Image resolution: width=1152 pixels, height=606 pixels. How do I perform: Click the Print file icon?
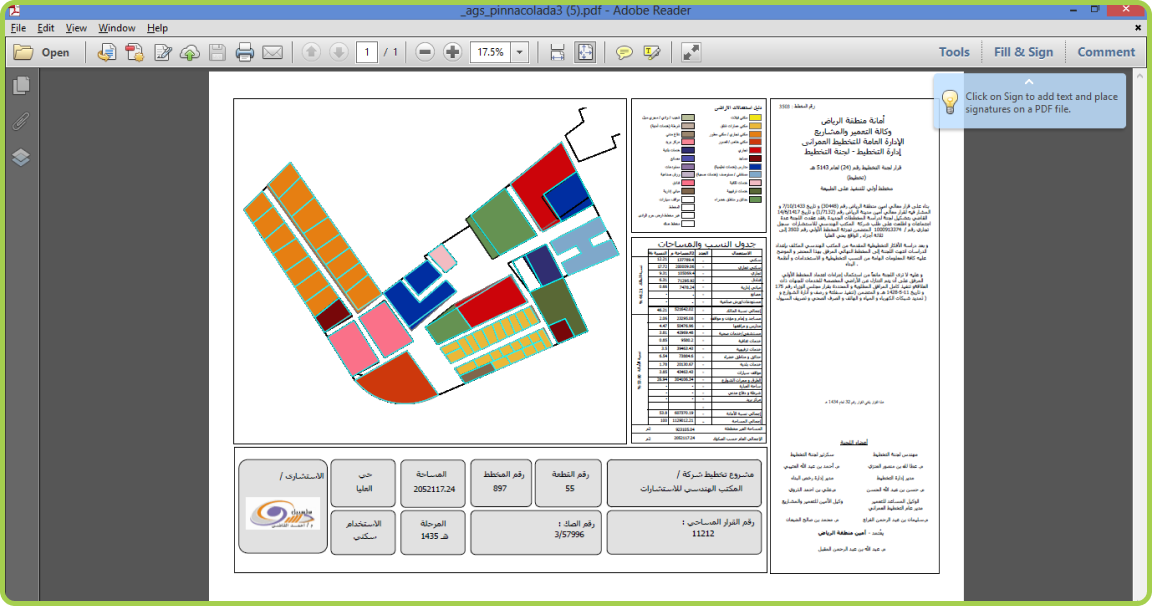pos(245,52)
